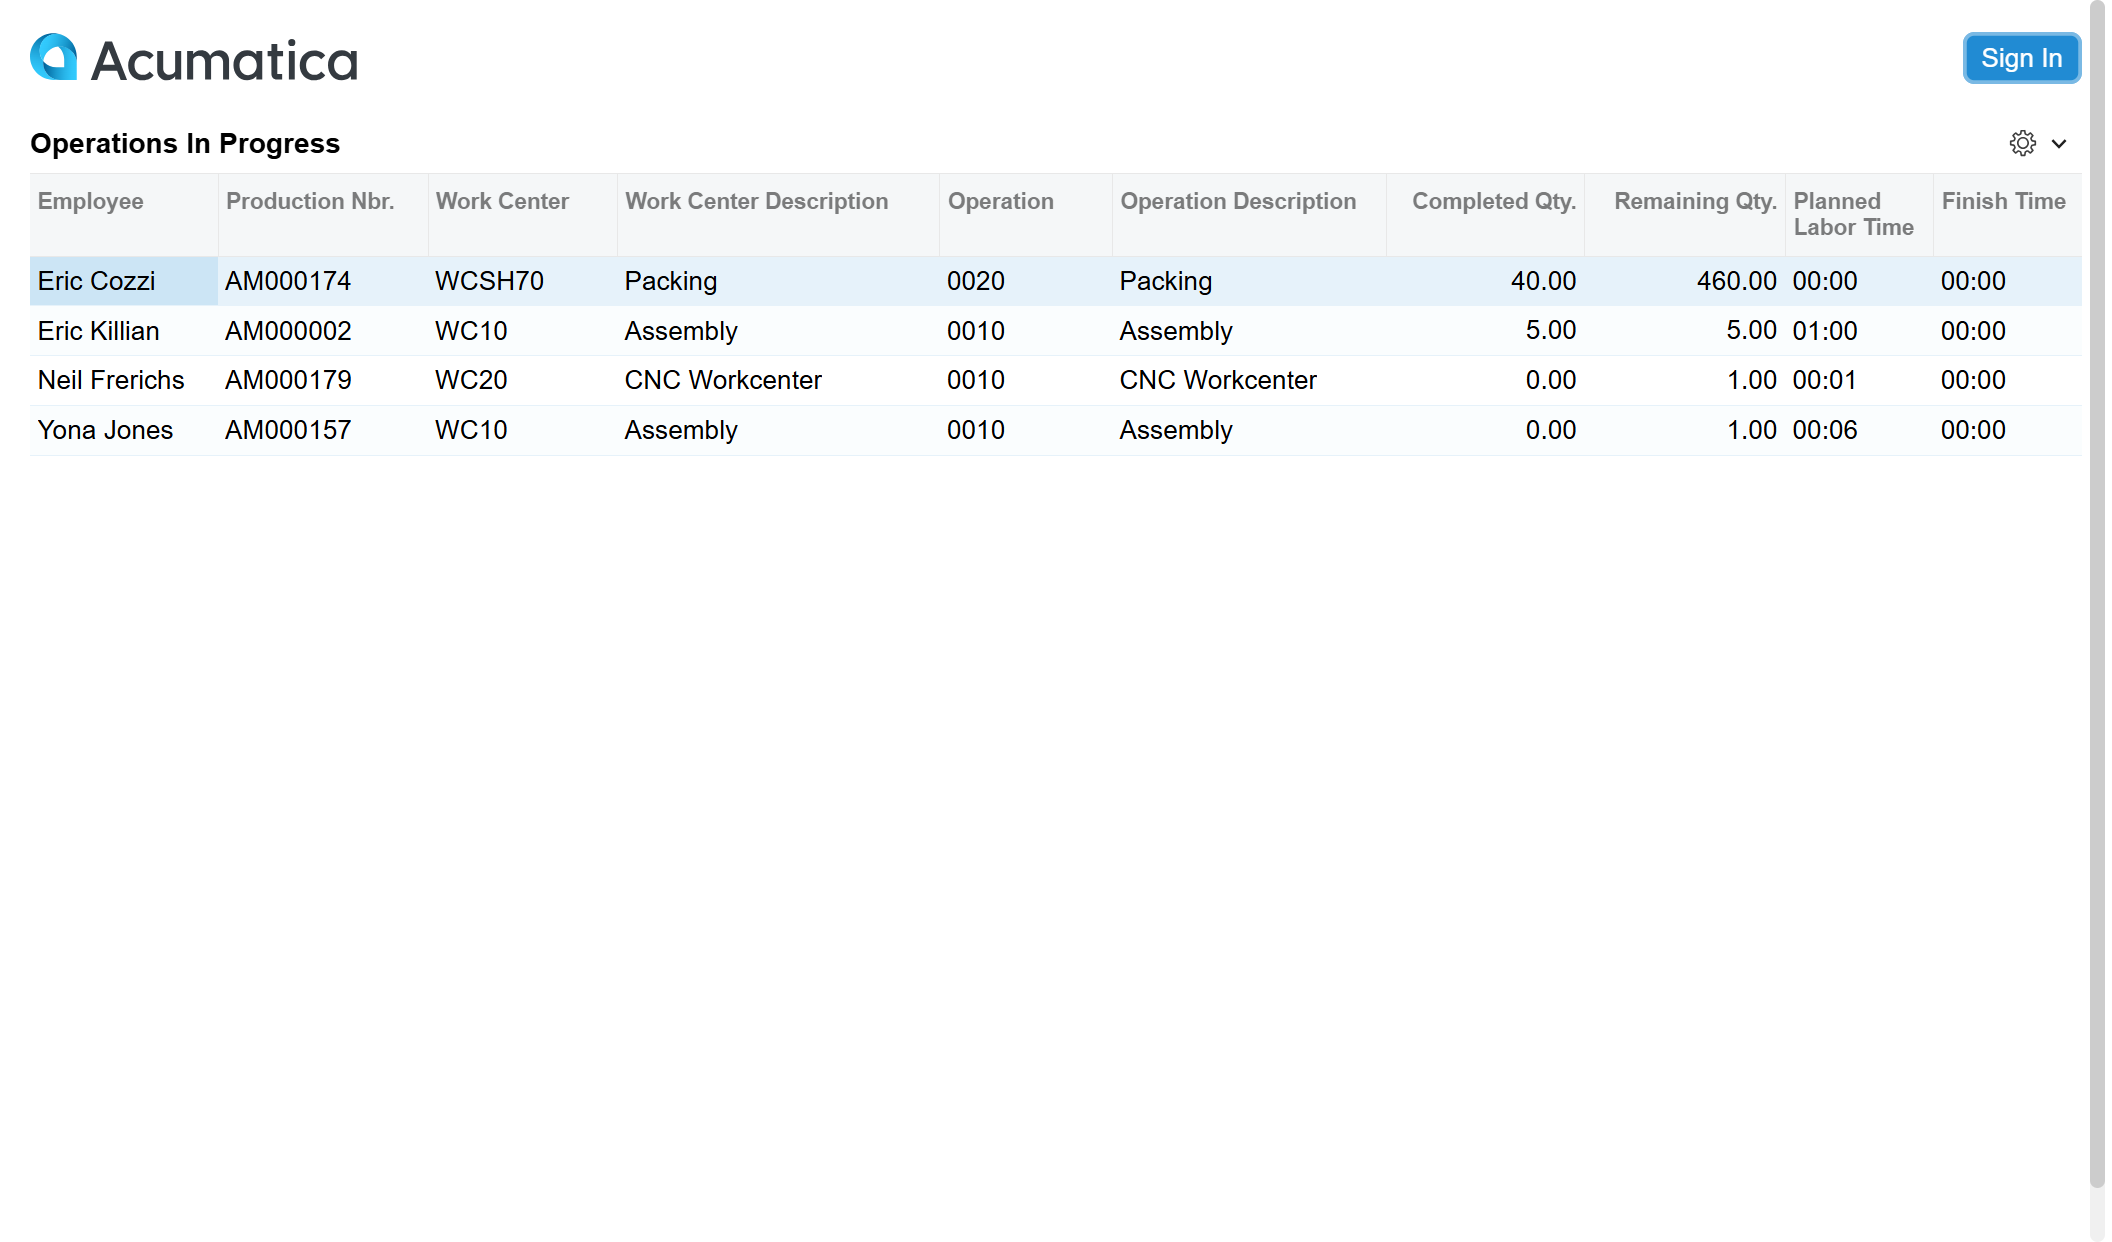Image resolution: width=2112 pixels, height=1242 pixels.
Task: Click production number AM000179 cell
Action: click(x=288, y=380)
